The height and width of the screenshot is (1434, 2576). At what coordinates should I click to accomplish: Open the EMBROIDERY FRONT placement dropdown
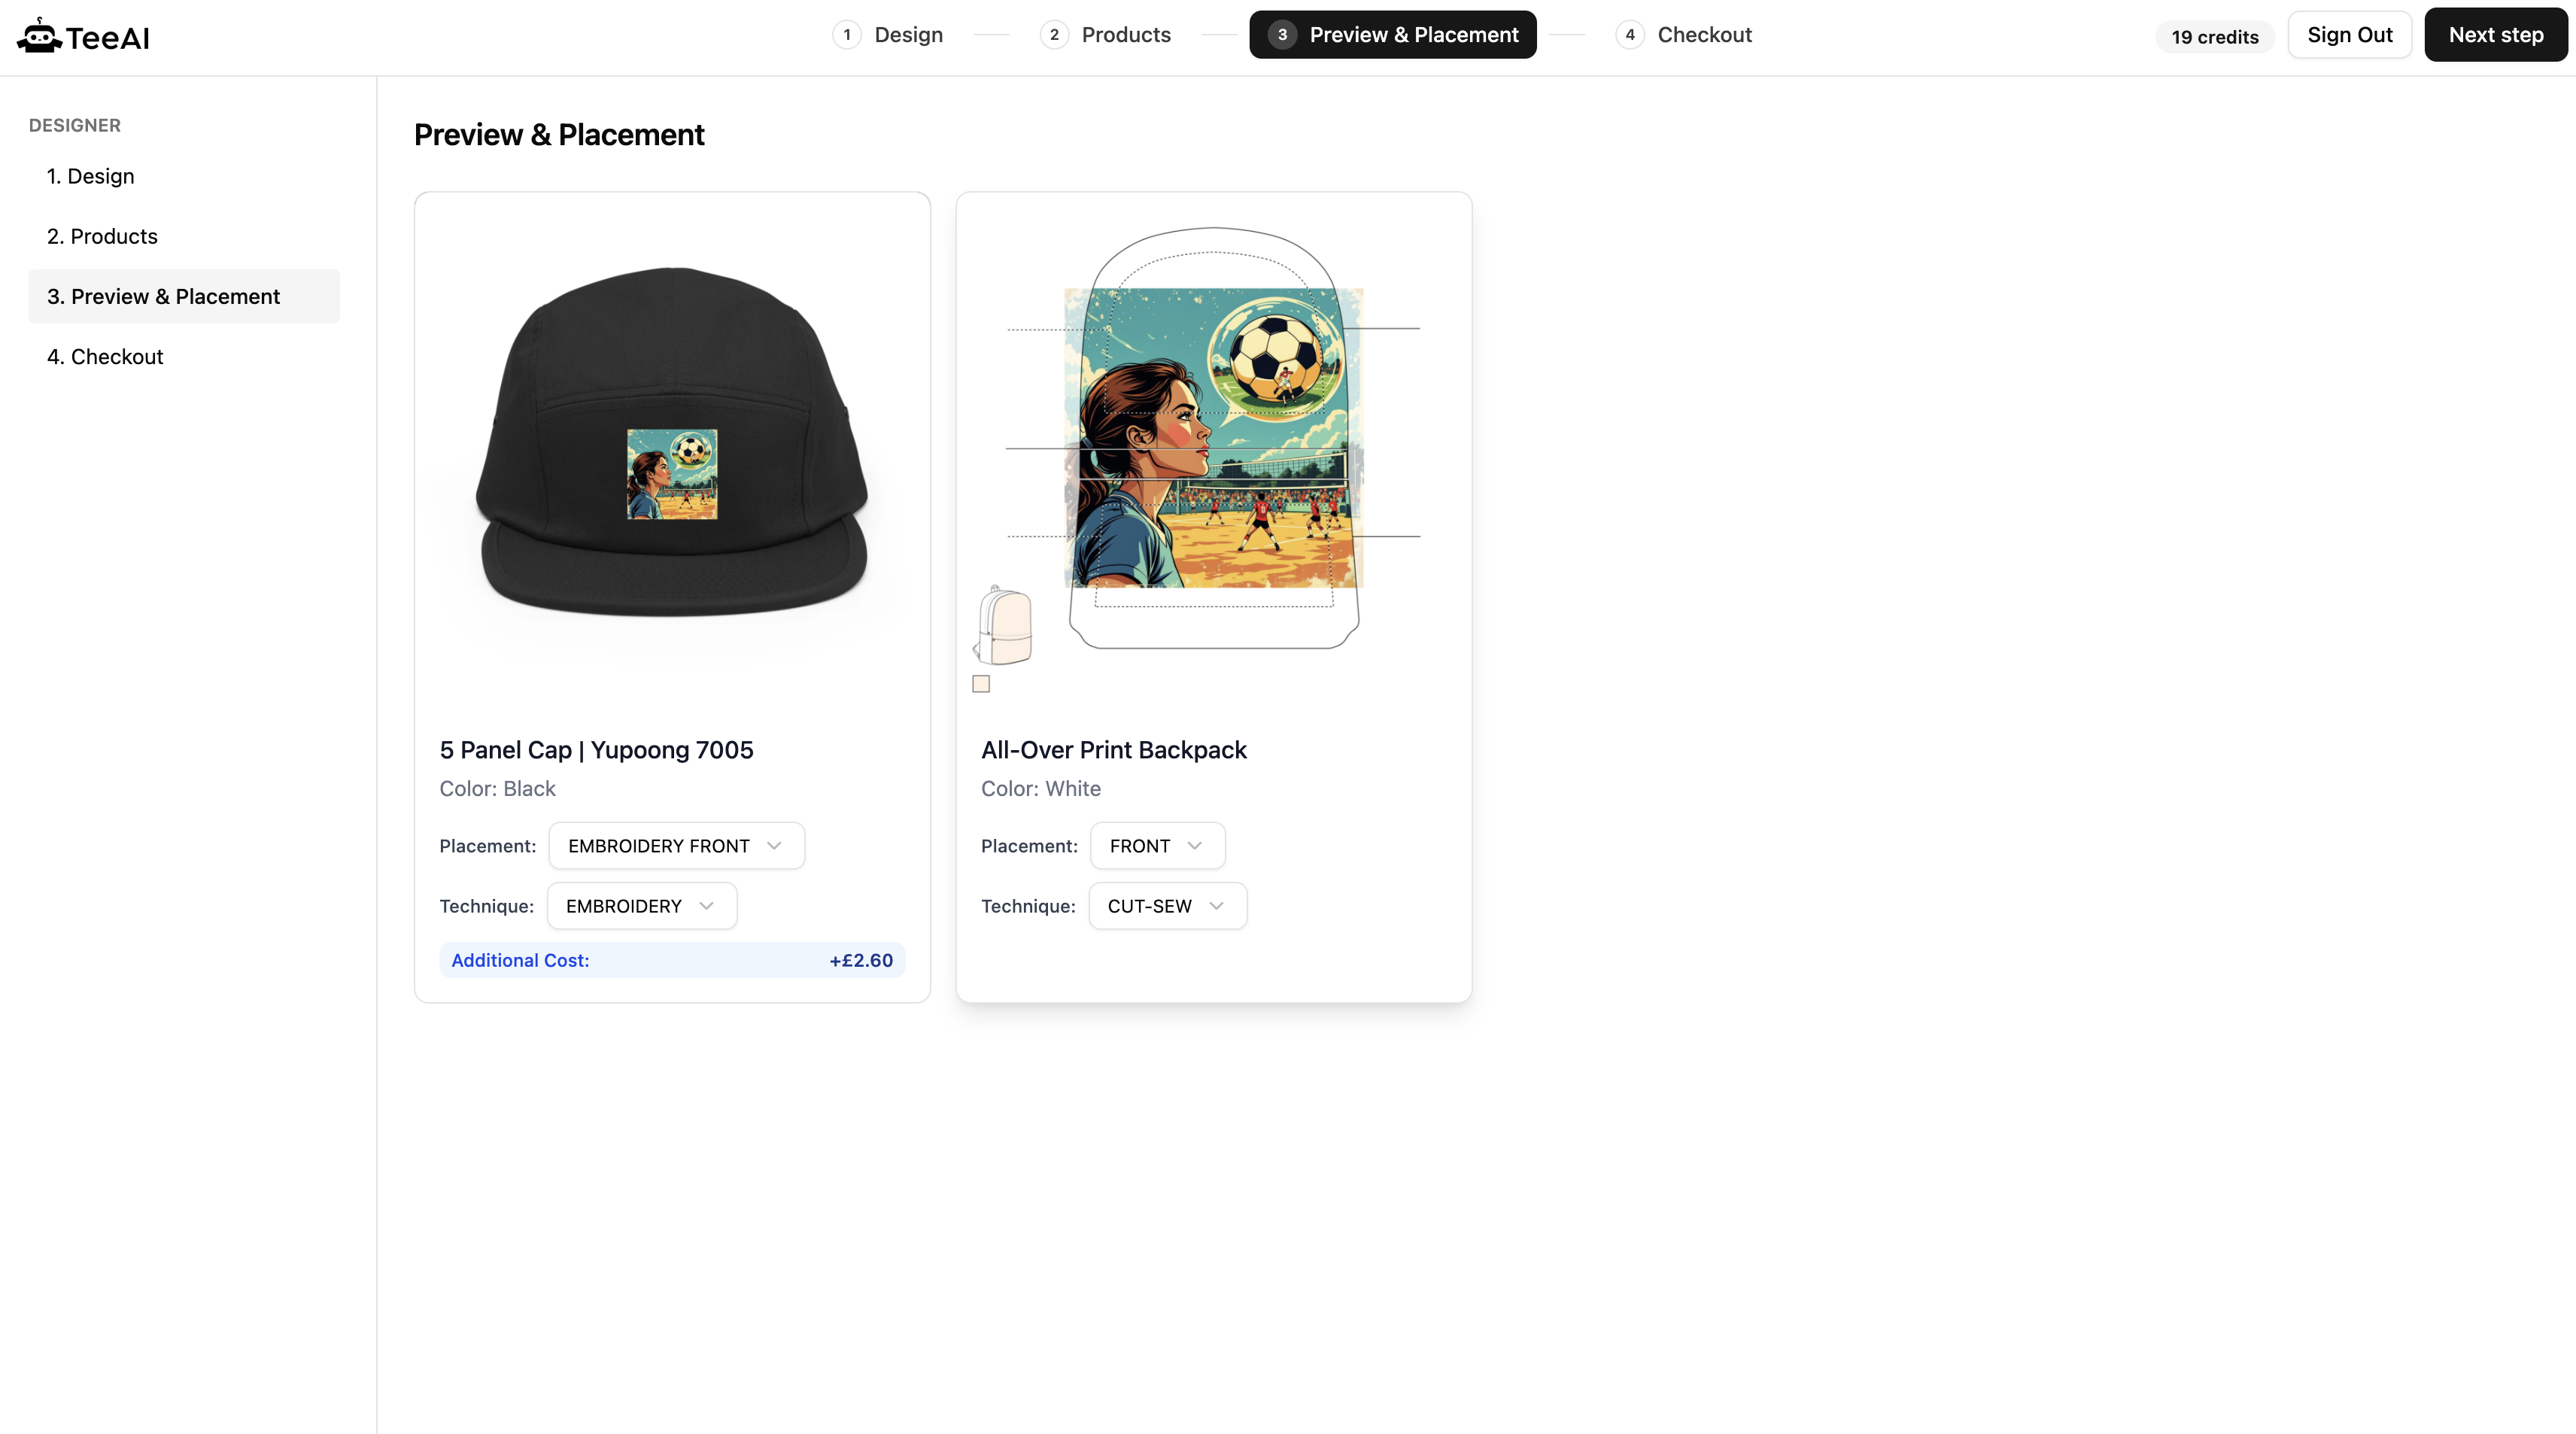(677, 846)
